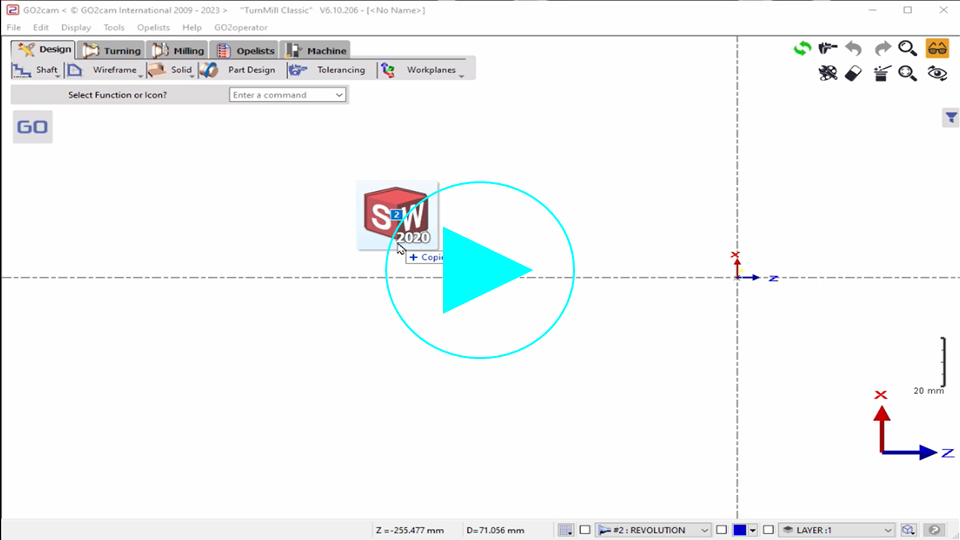Click the blue color swatch in status bar

(739, 530)
